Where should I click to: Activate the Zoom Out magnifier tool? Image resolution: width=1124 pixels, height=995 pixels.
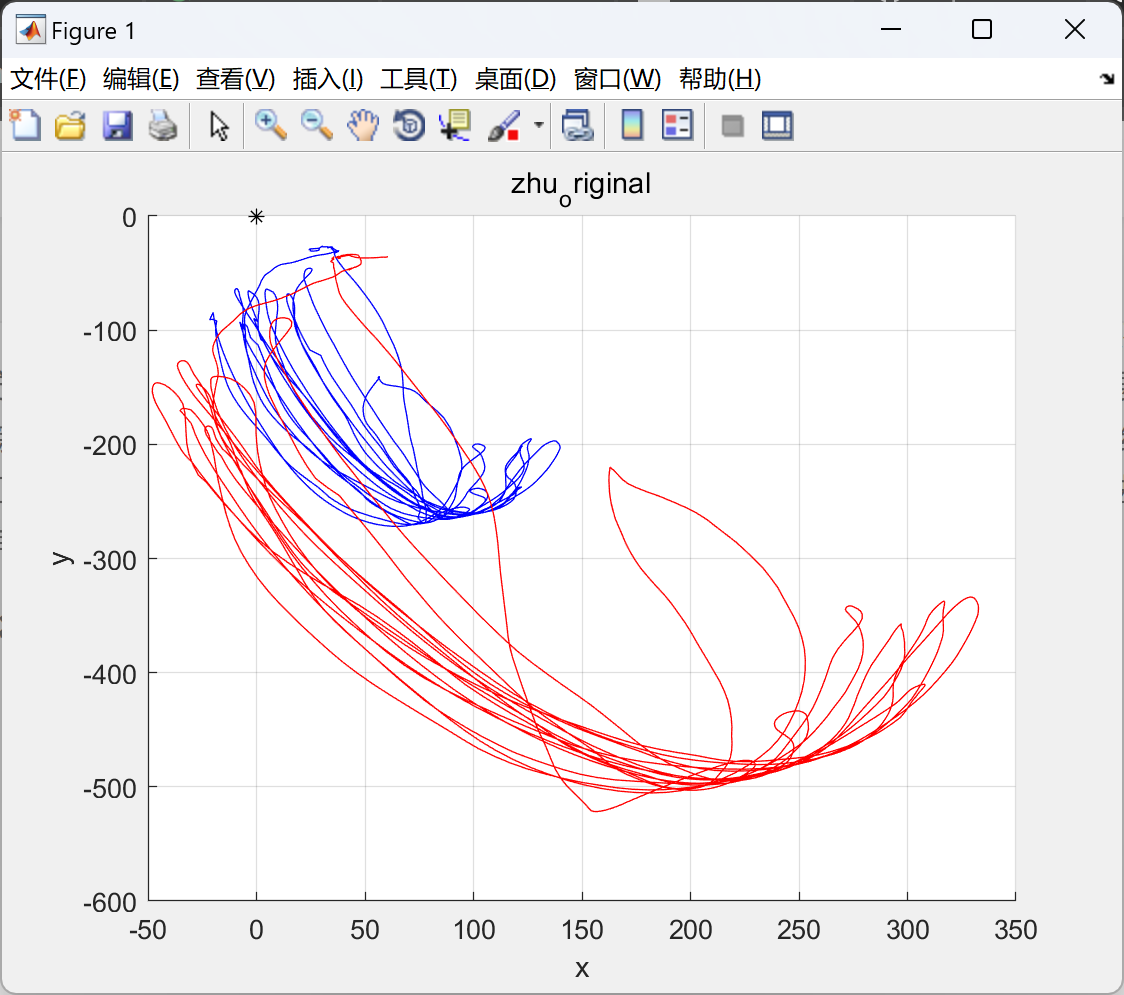tap(316, 125)
